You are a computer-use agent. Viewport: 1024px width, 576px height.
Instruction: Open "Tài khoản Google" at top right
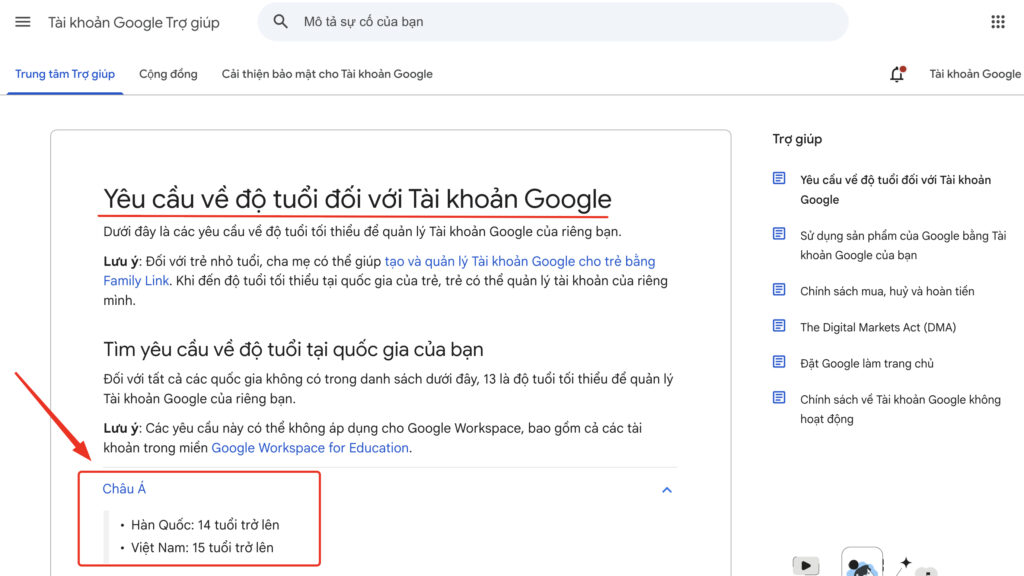[x=975, y=74]
